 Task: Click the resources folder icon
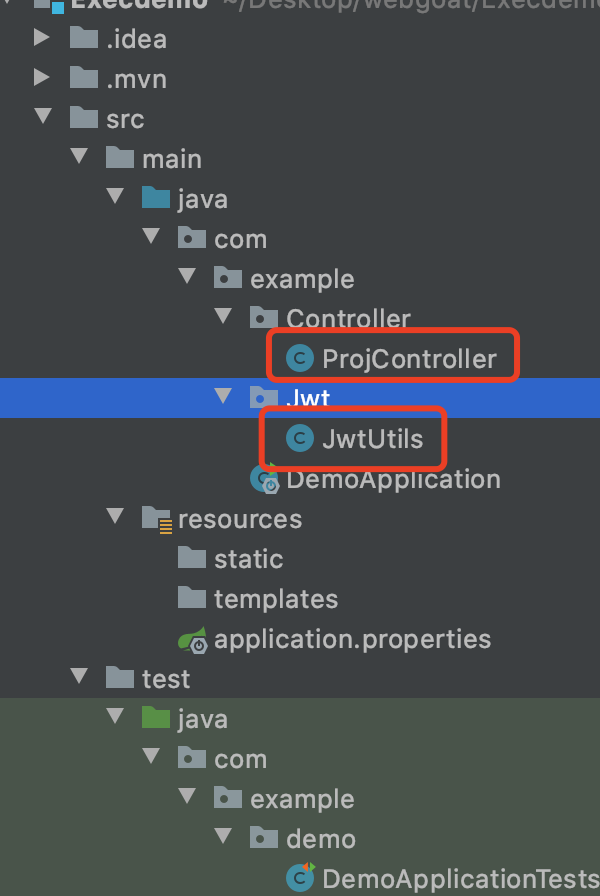click(156, 519)
